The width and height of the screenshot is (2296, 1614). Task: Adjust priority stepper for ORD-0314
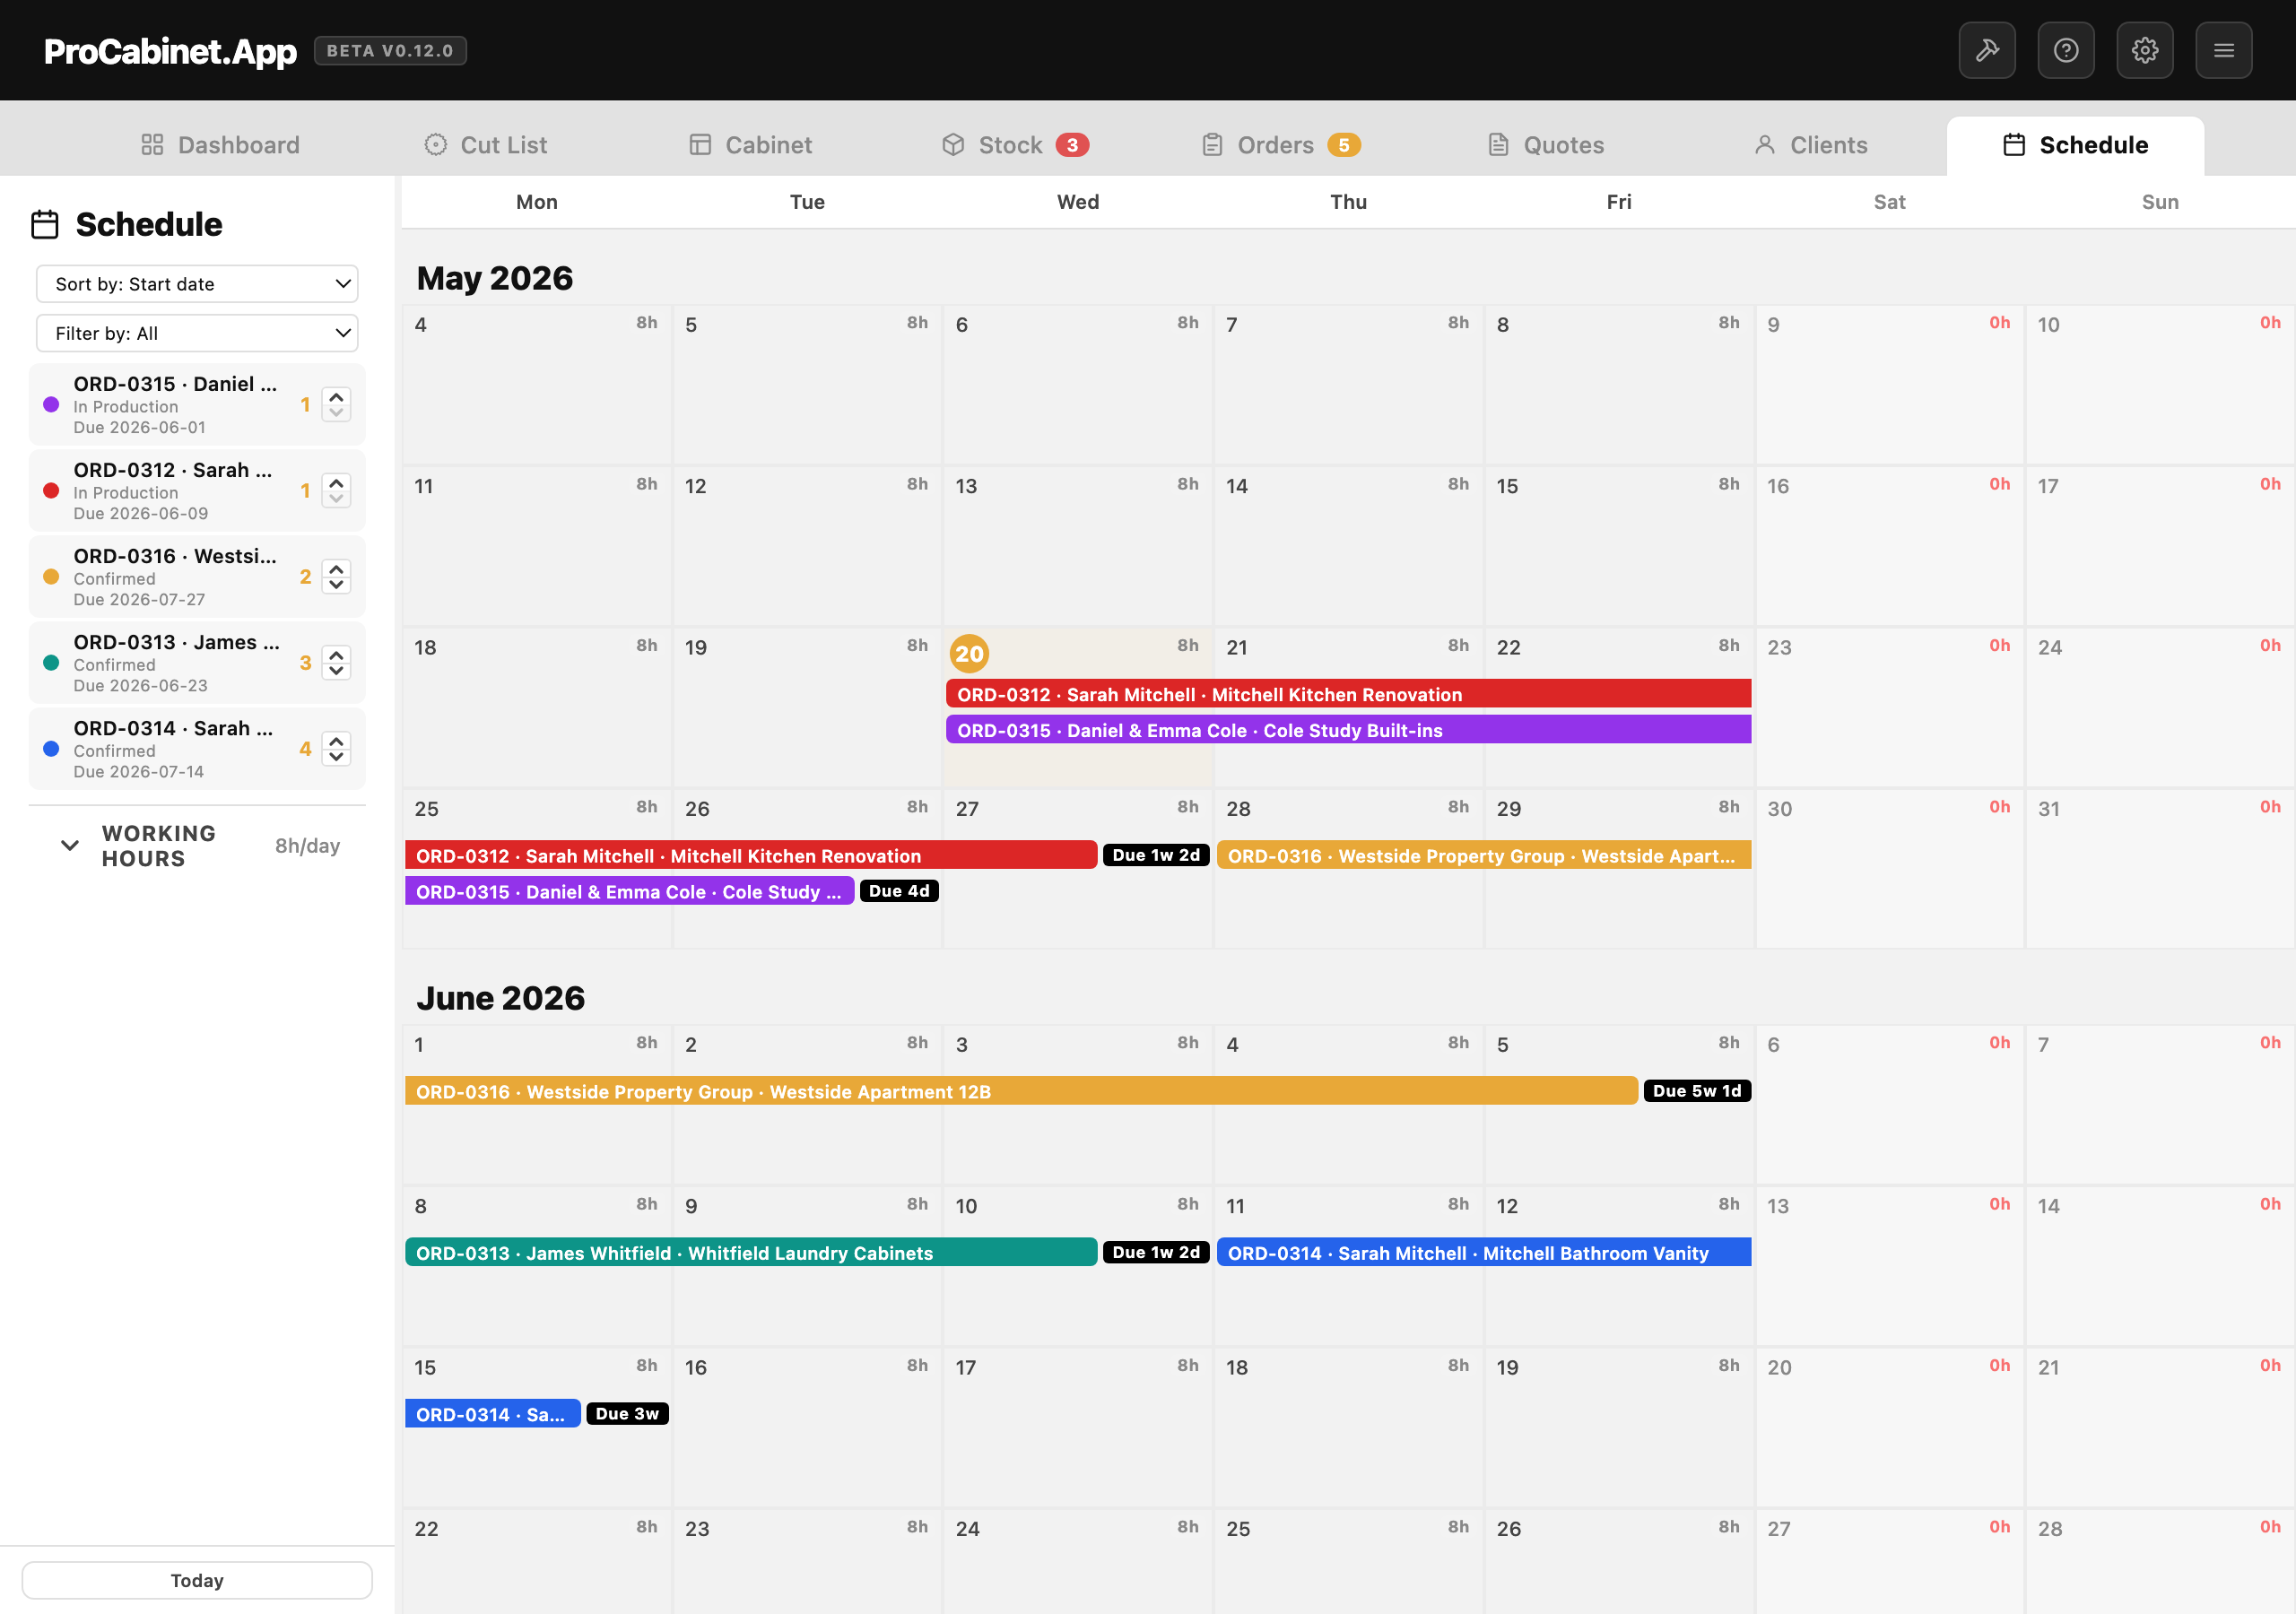(x=336, y=749)
